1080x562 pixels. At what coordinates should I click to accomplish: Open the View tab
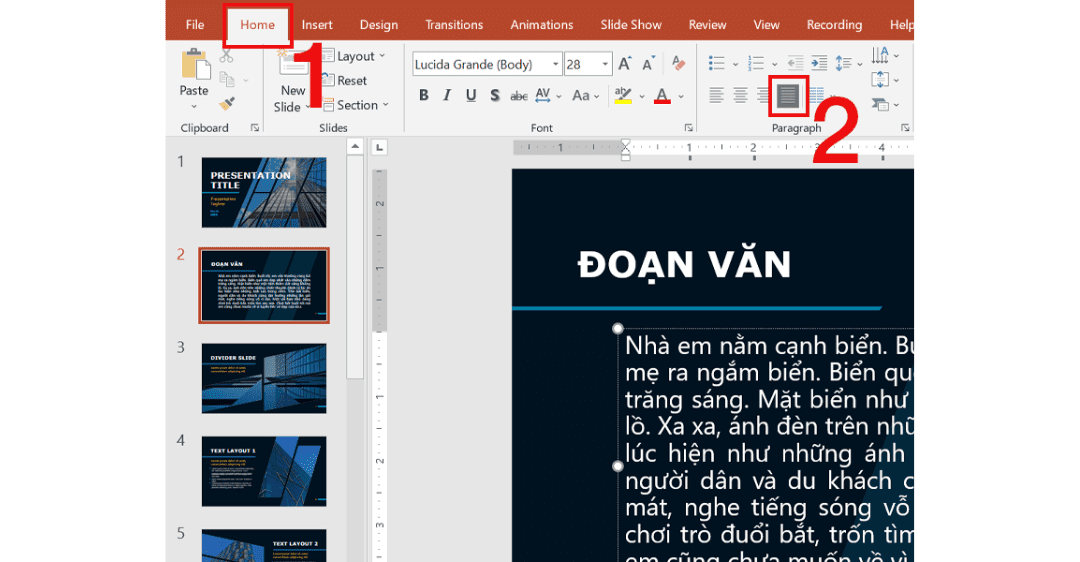pos(767,25)
